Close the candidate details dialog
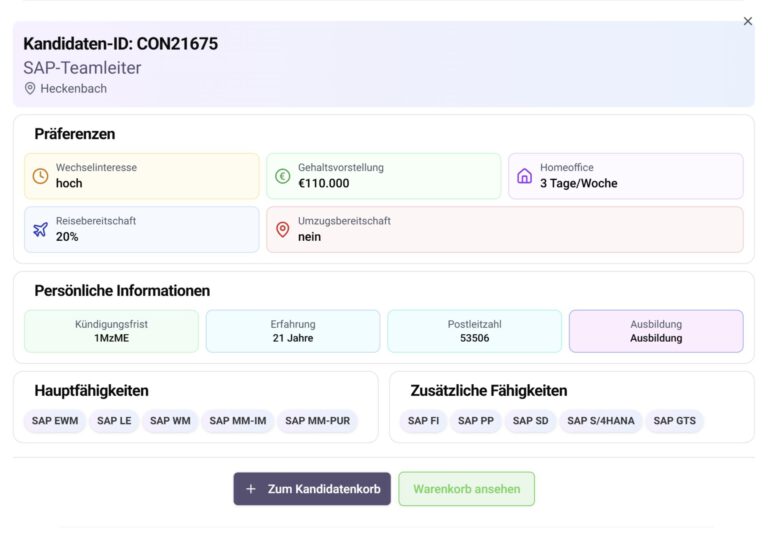The image size is (768, 534). point(747,21)
